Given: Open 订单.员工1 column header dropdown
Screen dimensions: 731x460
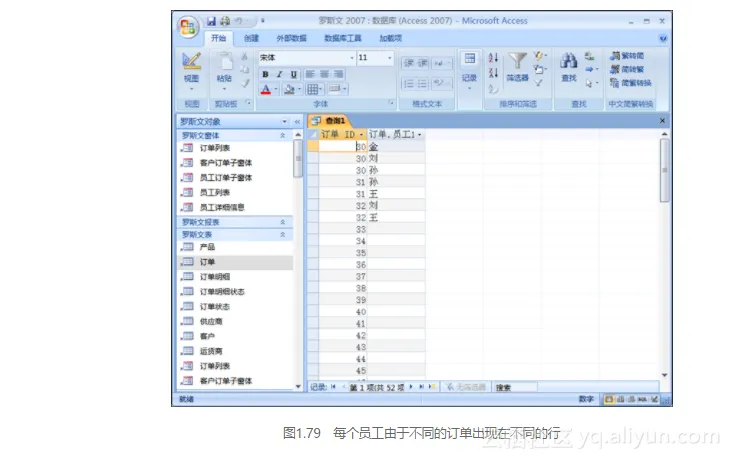Looking at the screenshot, I should (x=420, y=135).
